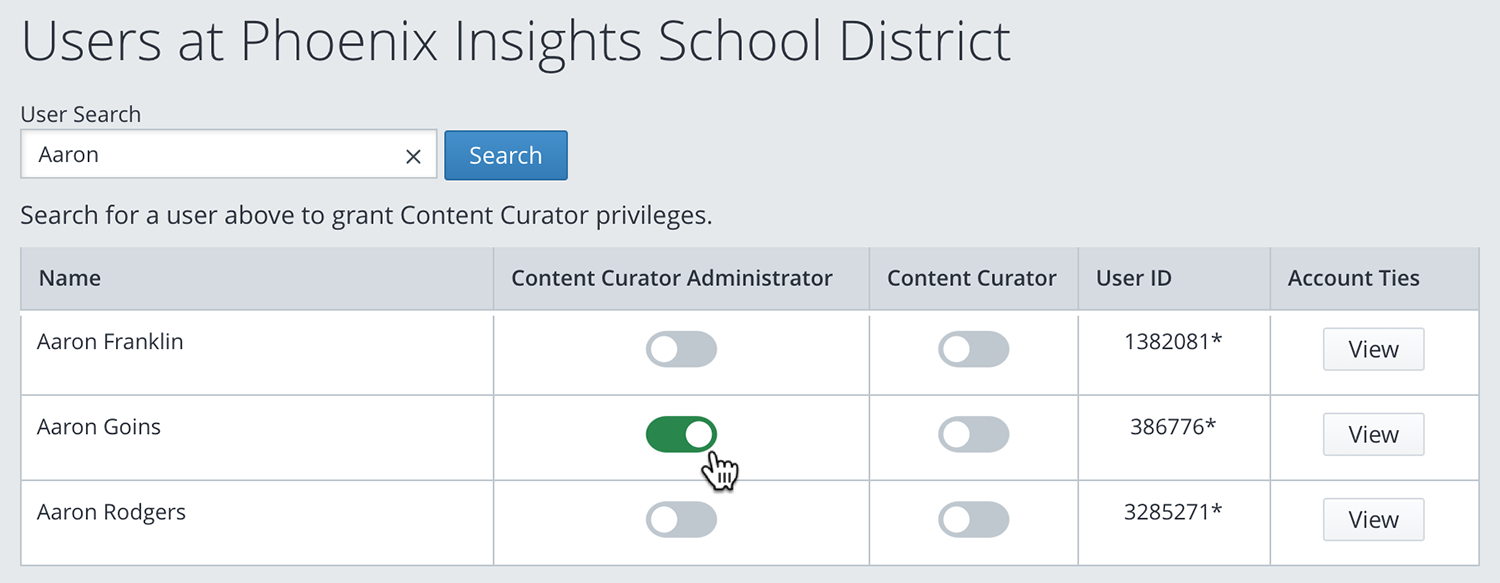Click the blue Search button
Image resolution: width=1500 pixels, height=583 pixels.
point(506,155)
